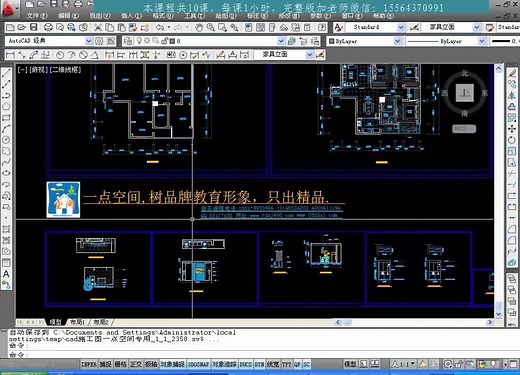This screenshot has height=375, width=520.
Task: Expand the ByLayer linetype dropdown
Action: point(481,41)
